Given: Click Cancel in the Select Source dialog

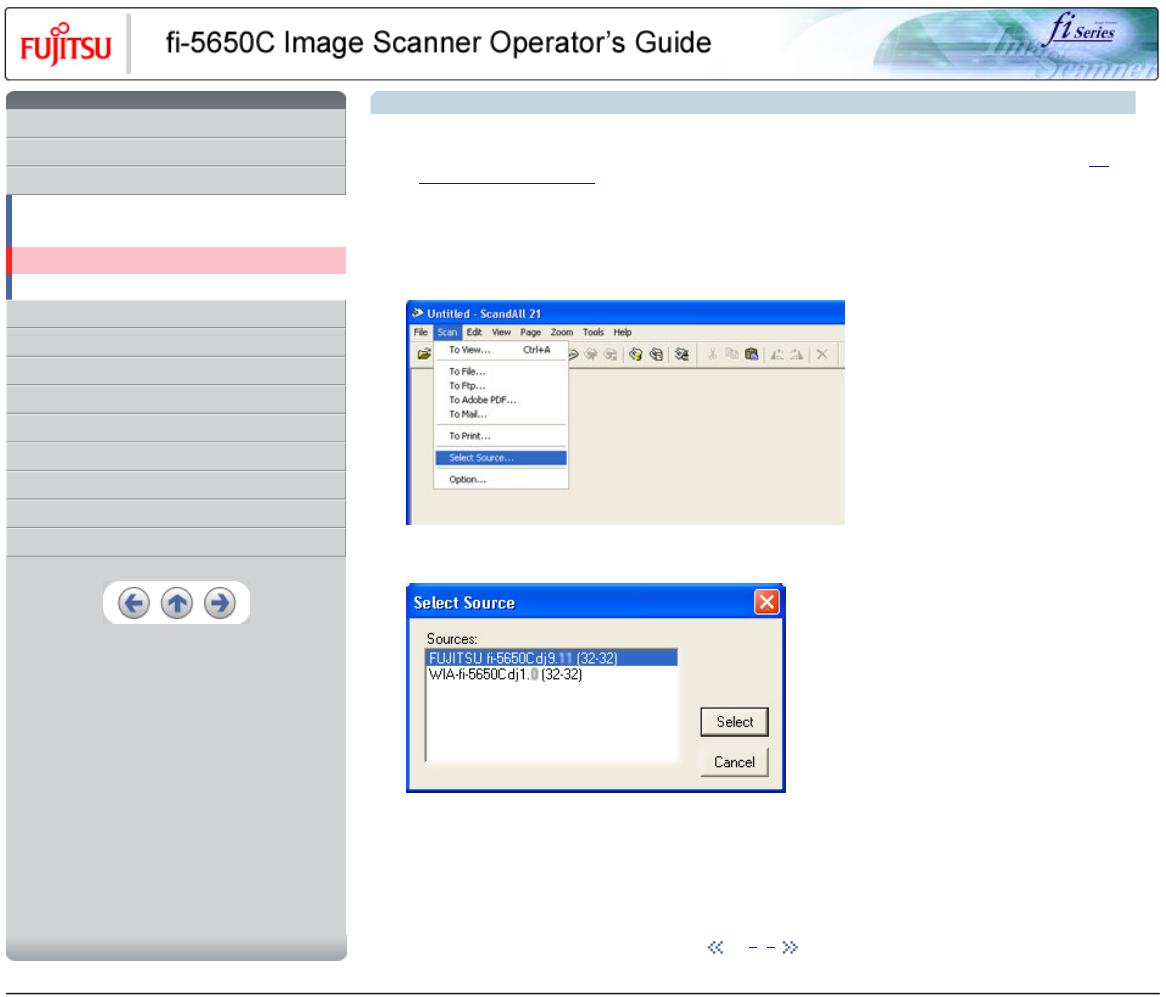Looking at the screenshot, I should pyautogui.click(x=734, y=762).
